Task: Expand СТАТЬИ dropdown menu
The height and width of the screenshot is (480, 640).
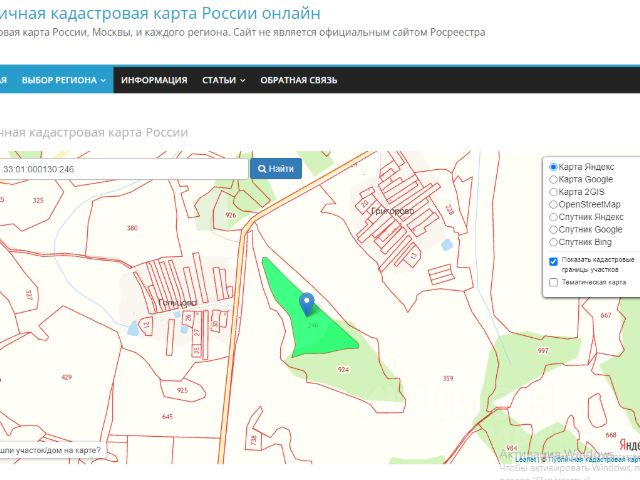Action: click(223, 80)
